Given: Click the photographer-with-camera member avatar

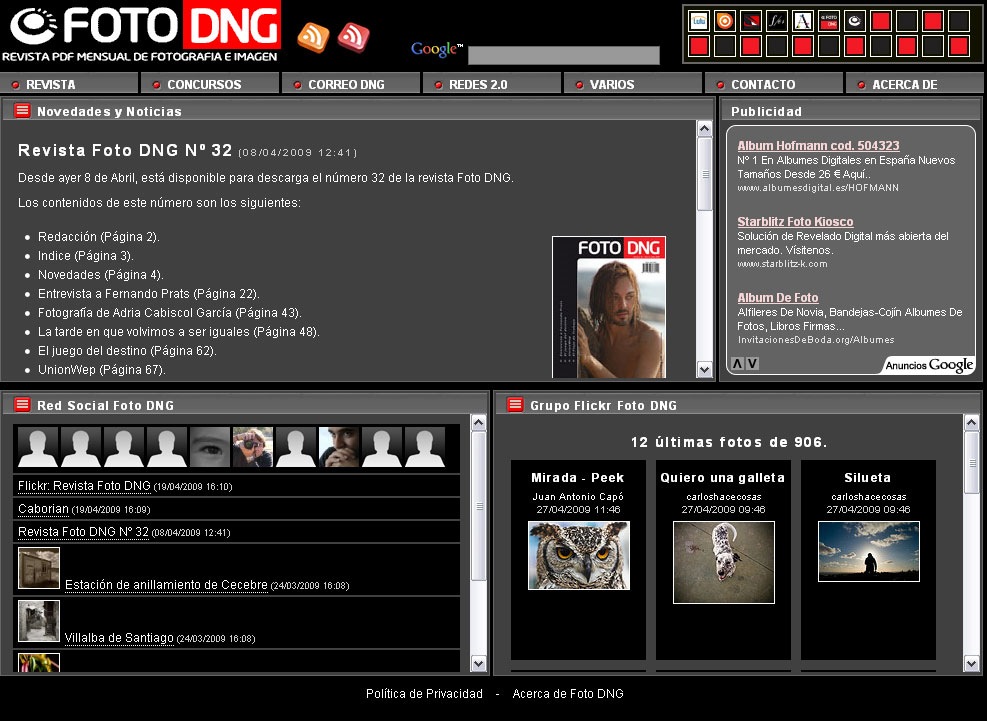Looking at the screenshot, I should [253, 447].
